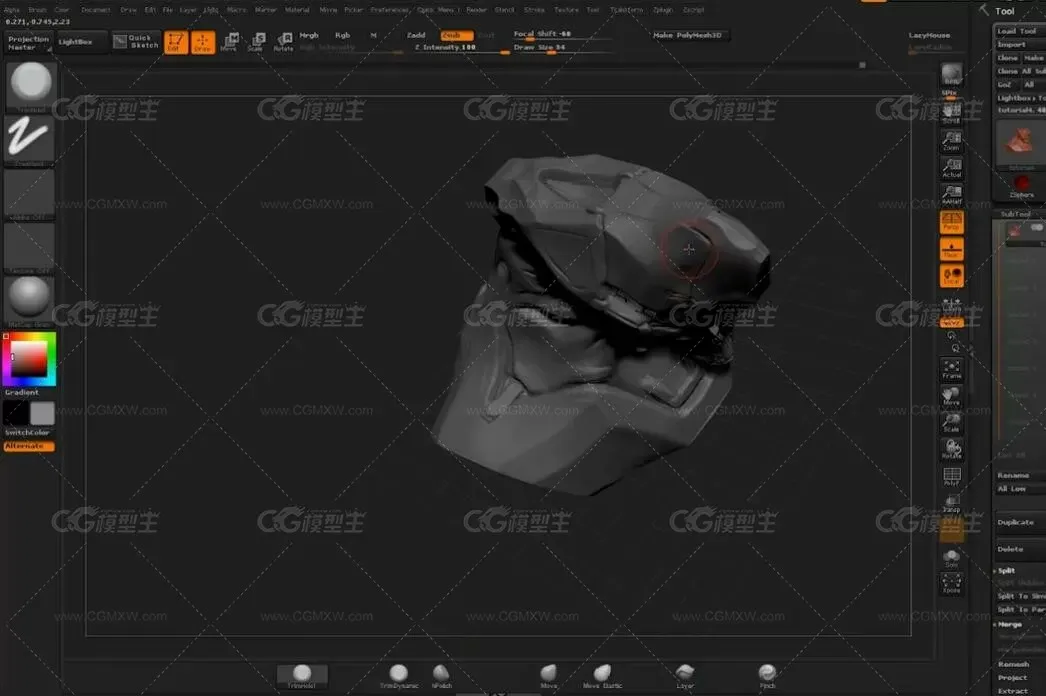
Task: Expand the Split section
Action: (x=1007, y=571)
